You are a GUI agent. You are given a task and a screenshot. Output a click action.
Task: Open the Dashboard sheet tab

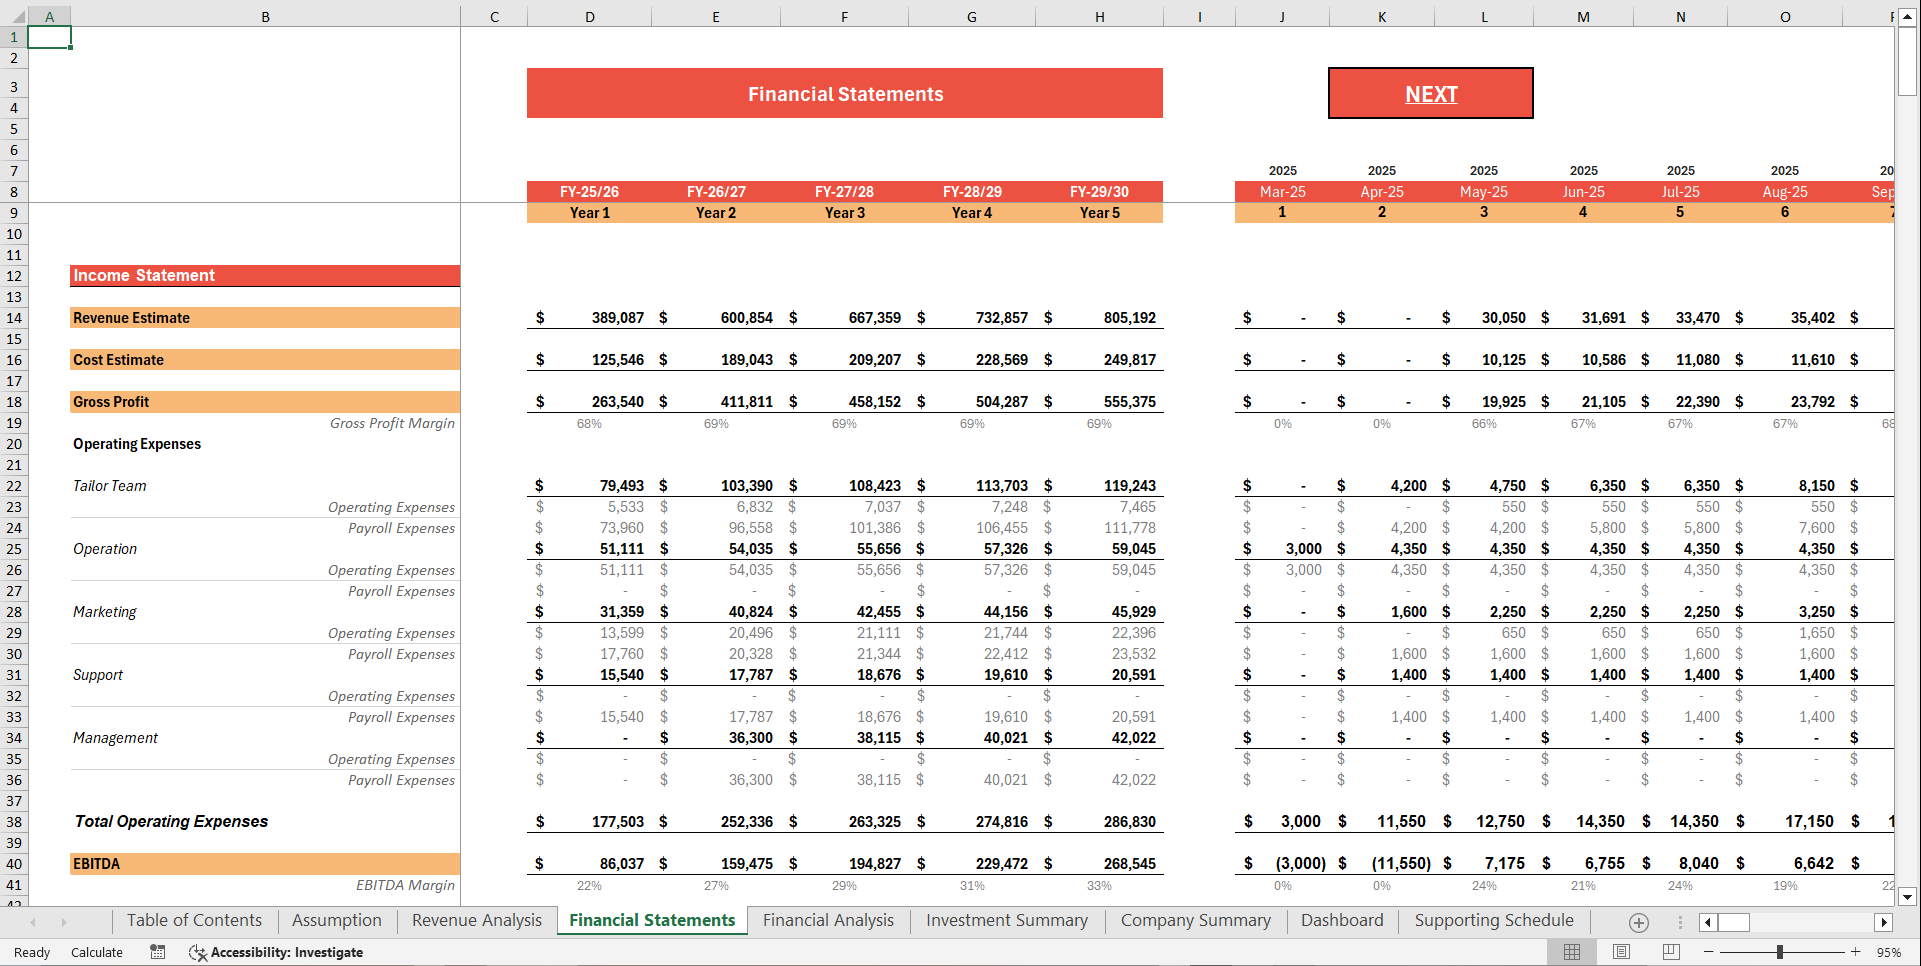click(x=1342, y=920)
